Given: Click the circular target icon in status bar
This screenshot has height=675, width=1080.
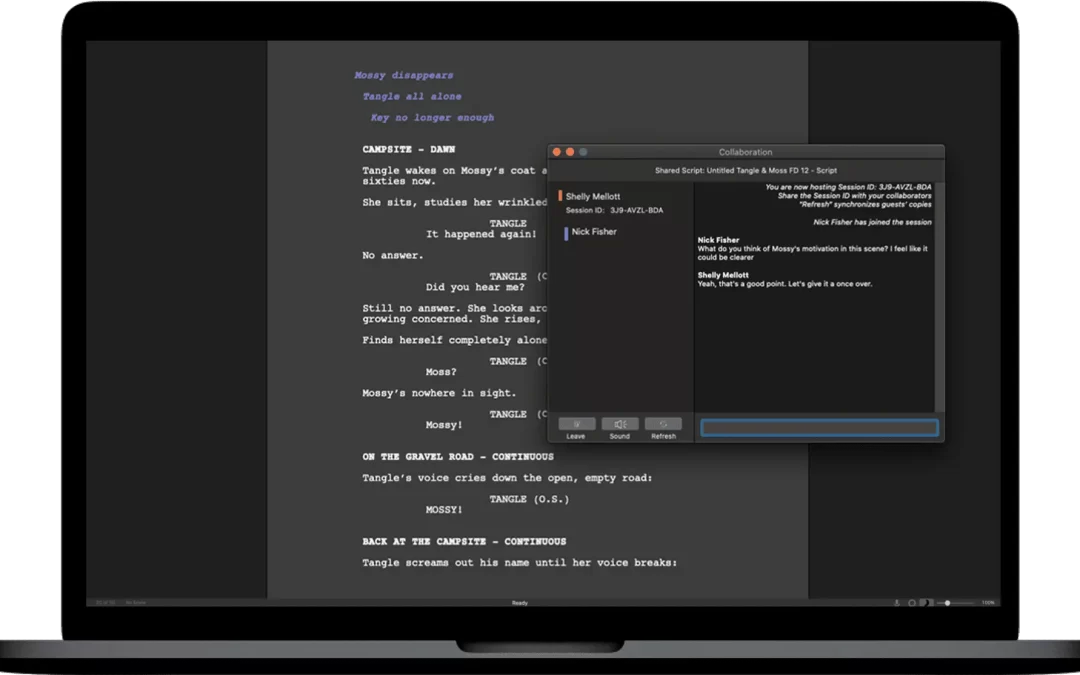Looking at the screenshot, I should tap(912, 603).
